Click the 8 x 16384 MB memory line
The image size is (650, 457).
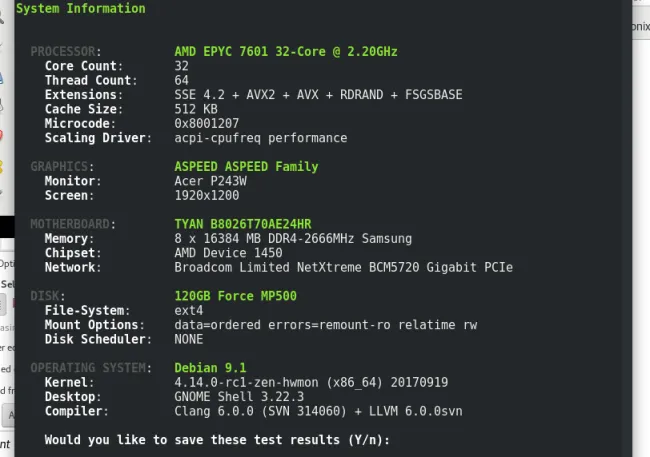coord(293,238)
